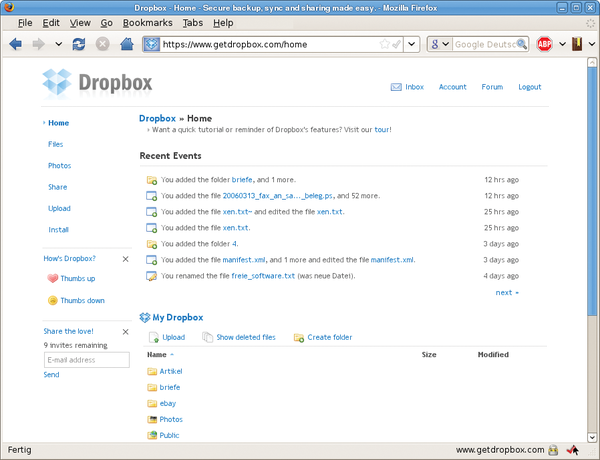This screenshot has width=600, height=460.
Task: Open the Bookmarks menu
Action: [147, 23]
